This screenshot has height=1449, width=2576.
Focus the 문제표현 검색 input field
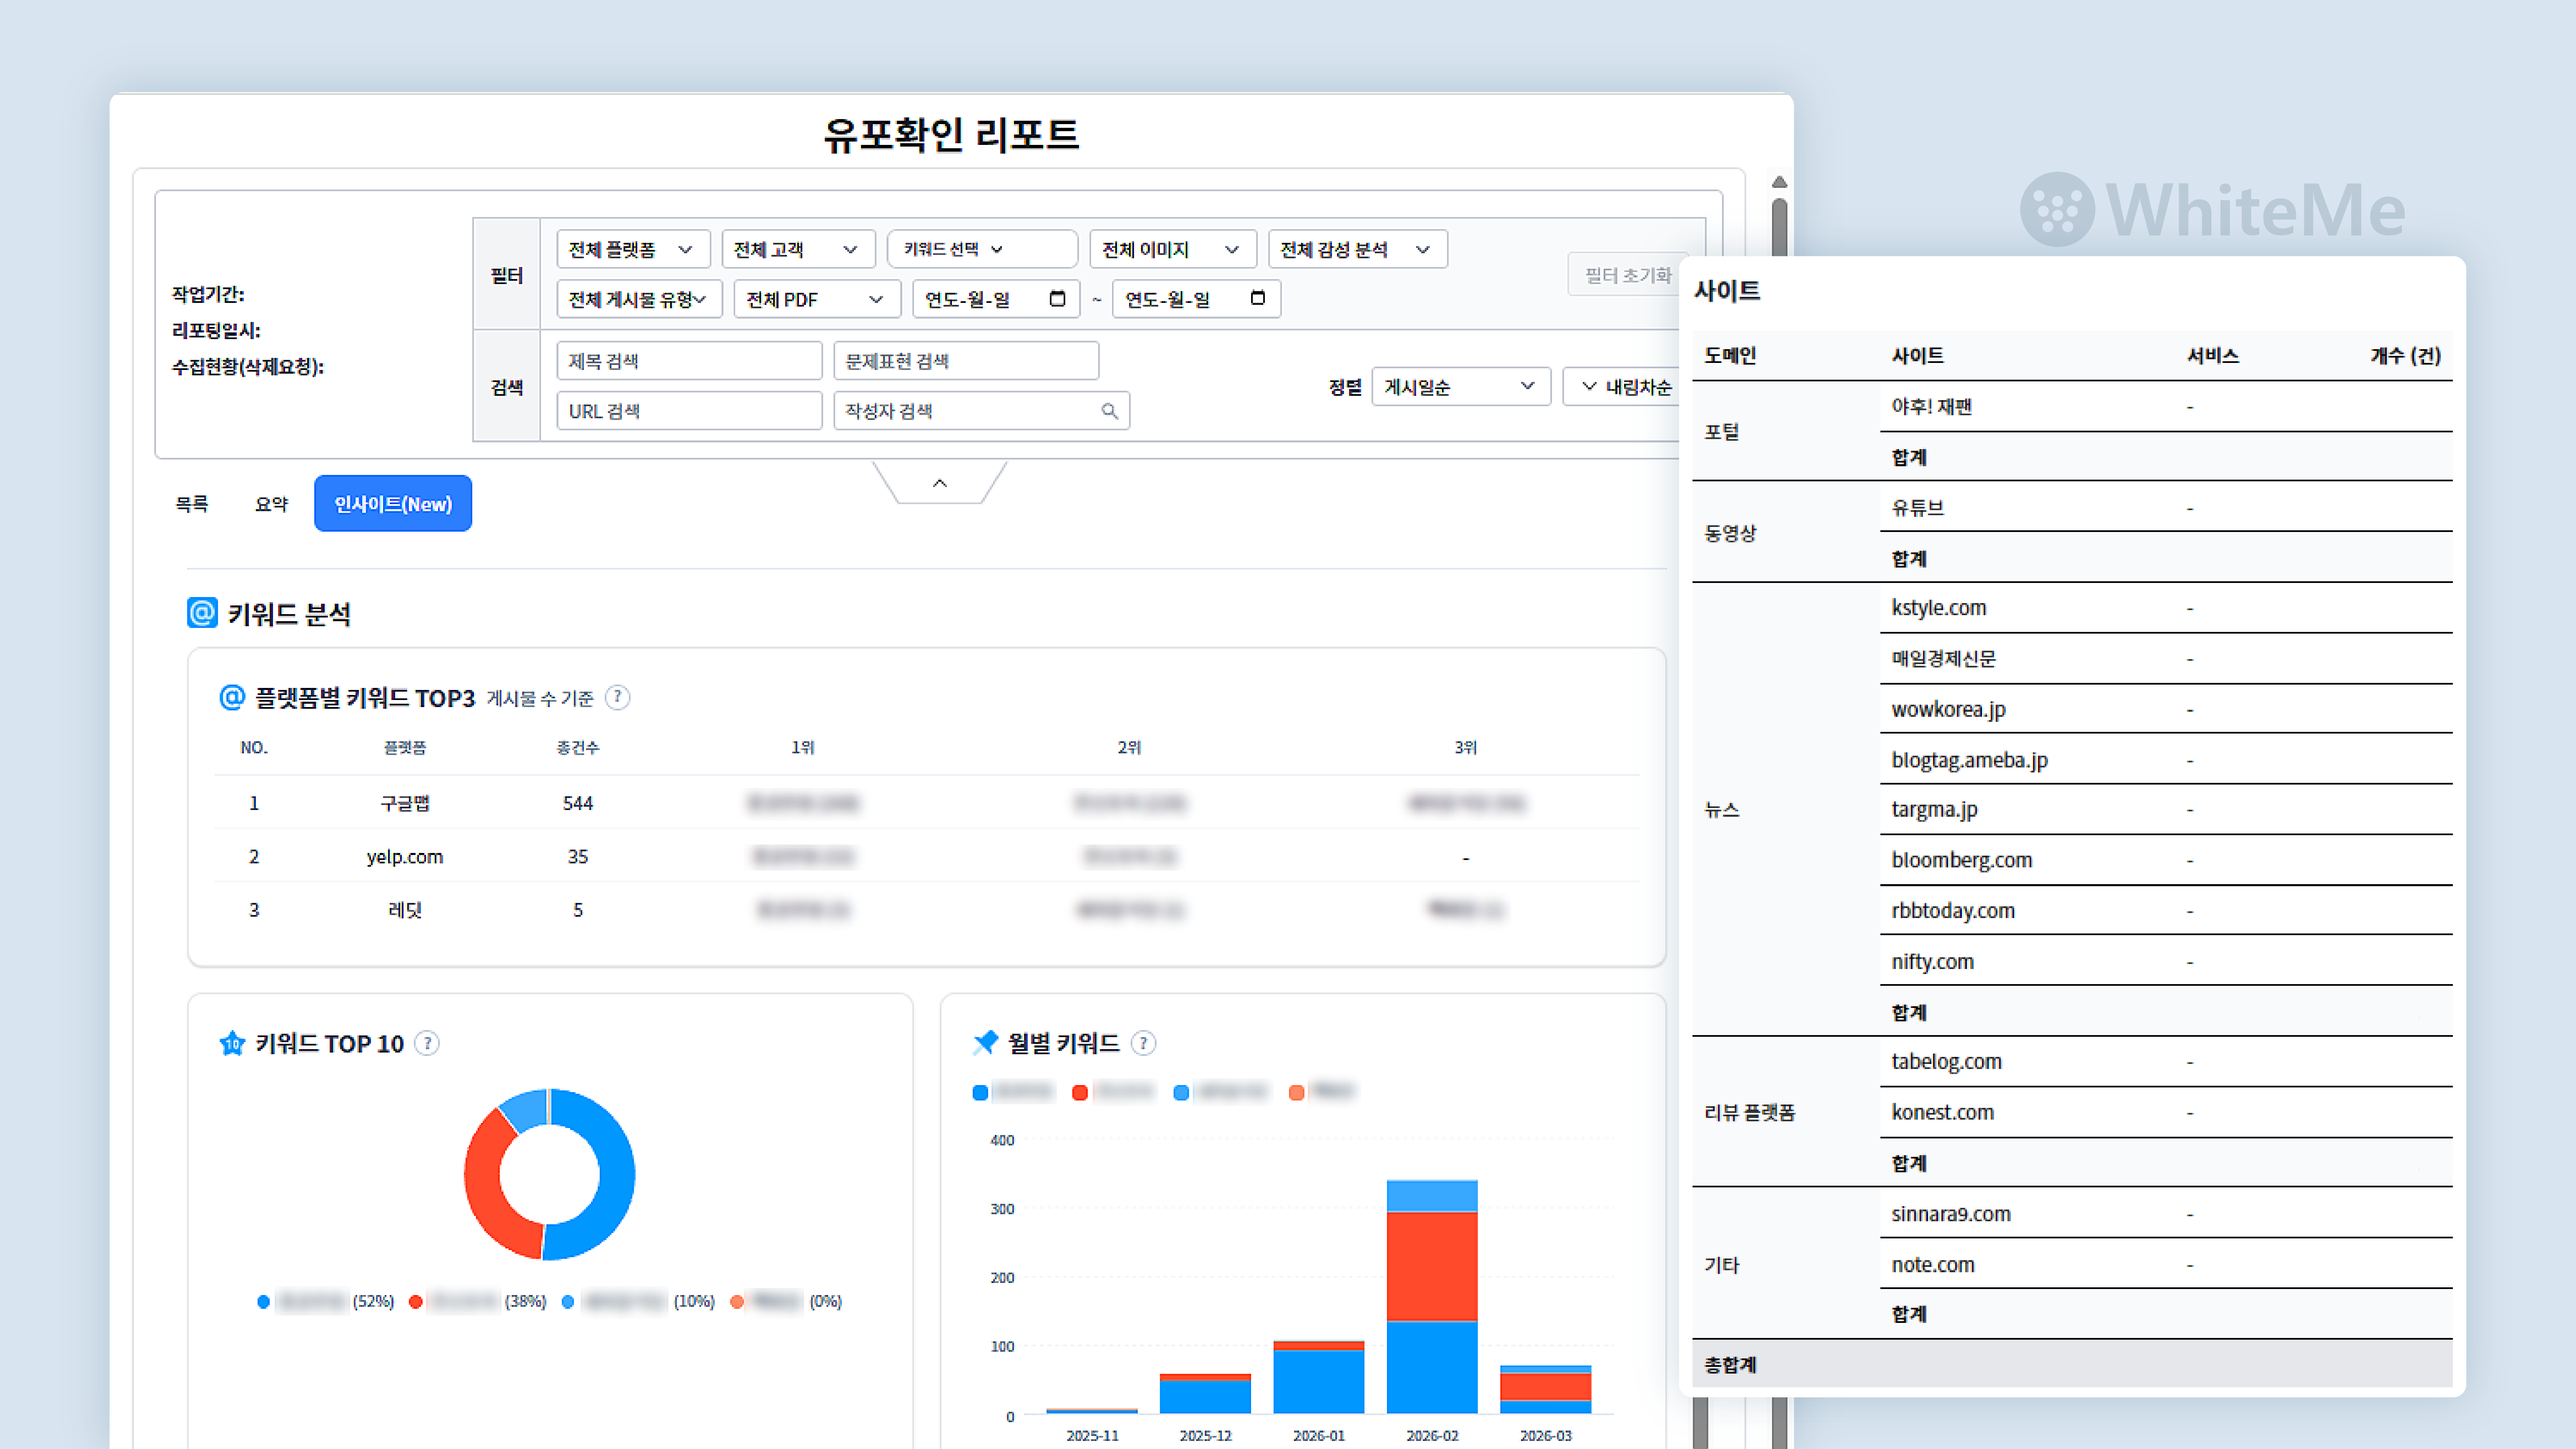pos(966,361)
